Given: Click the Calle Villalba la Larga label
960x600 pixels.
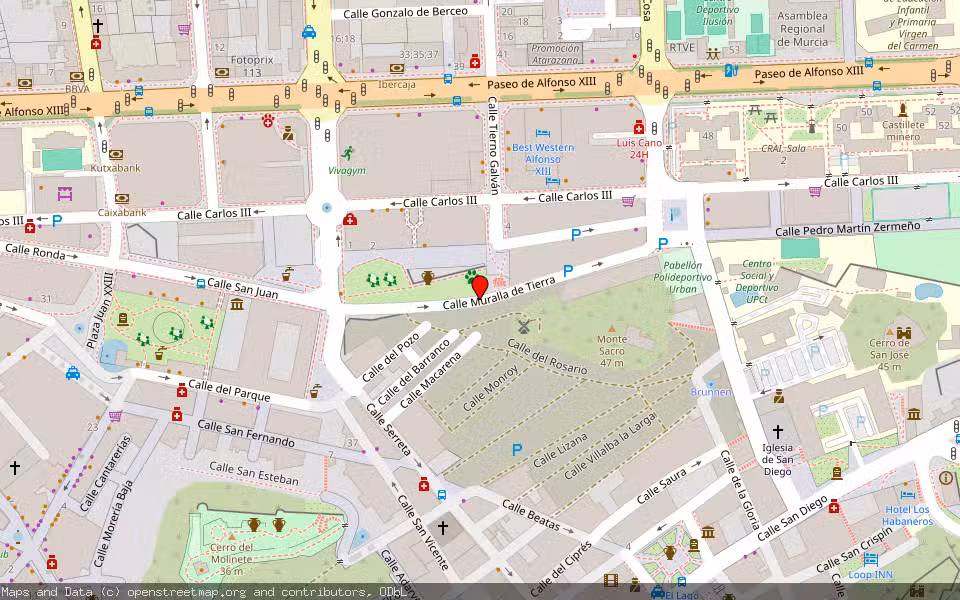Looking at the screenshot, I should 610,446.
